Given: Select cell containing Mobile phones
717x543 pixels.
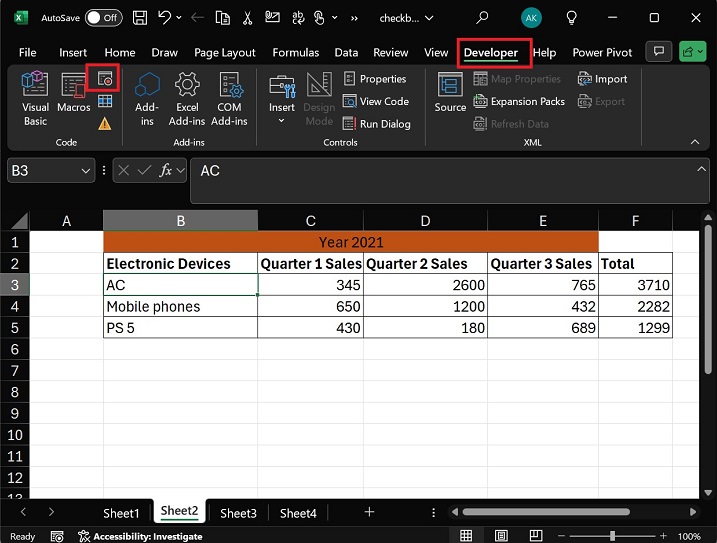Looking at the screenshot, I should click(180, 306).
